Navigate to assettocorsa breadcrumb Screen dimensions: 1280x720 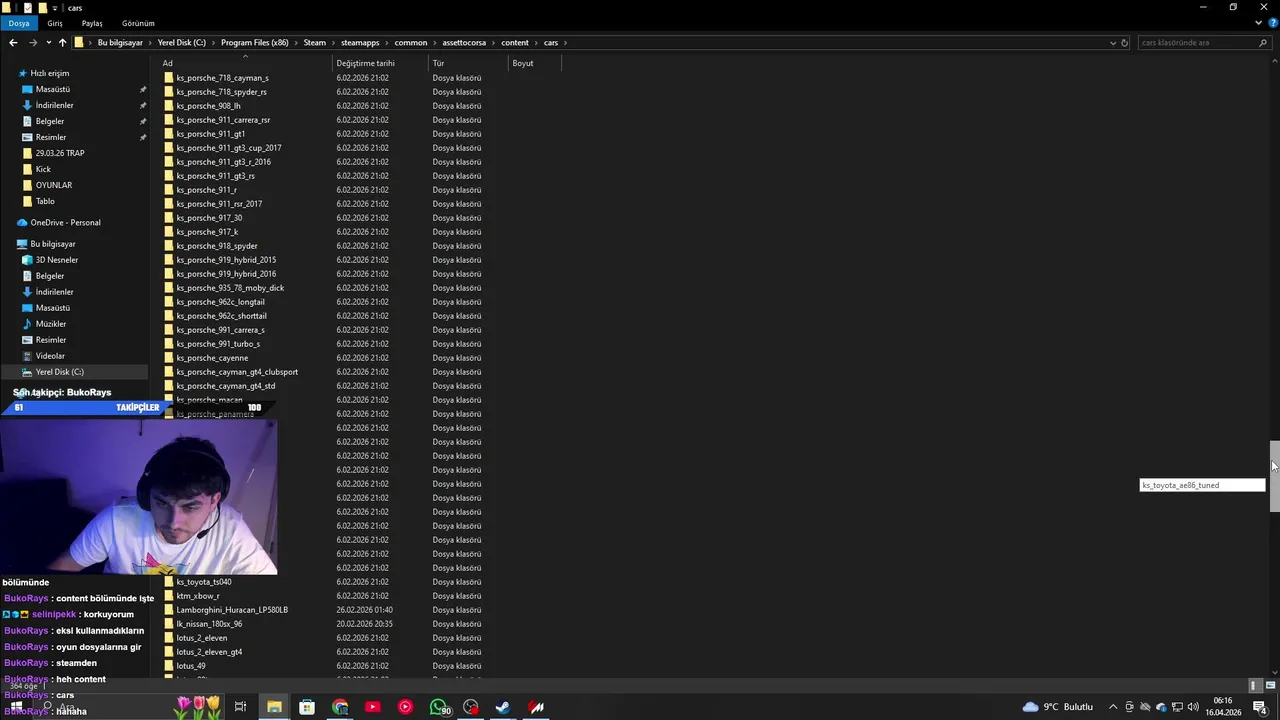point(464,43)
